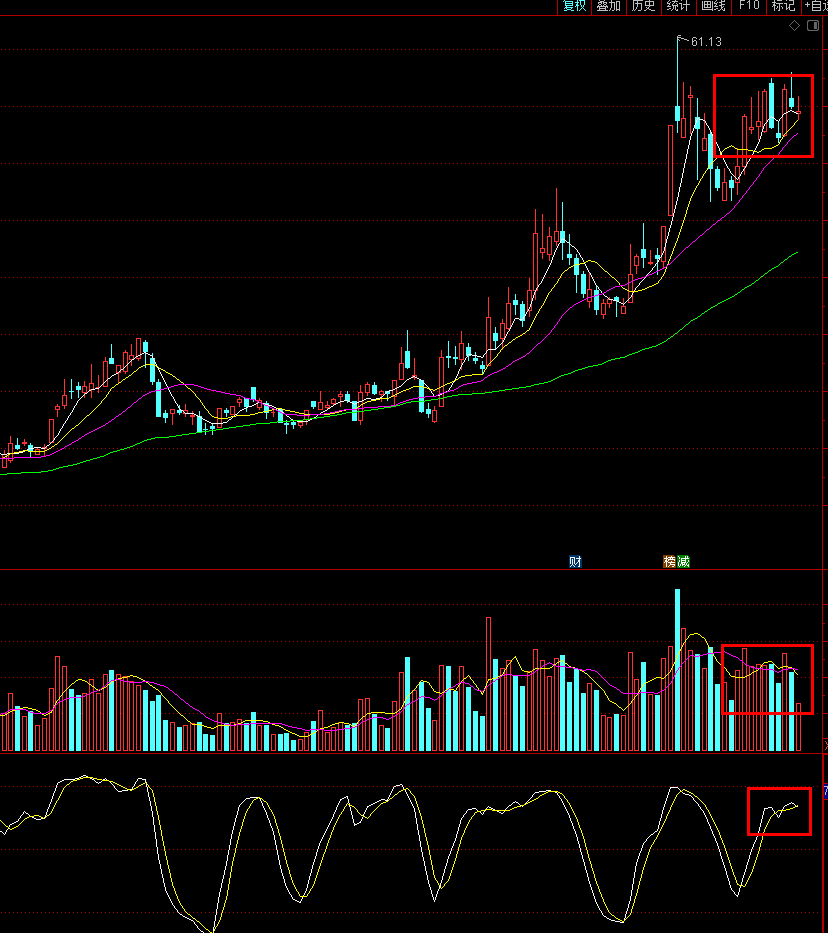Open the 复权 adjustment menu

(x=574, y=7)
